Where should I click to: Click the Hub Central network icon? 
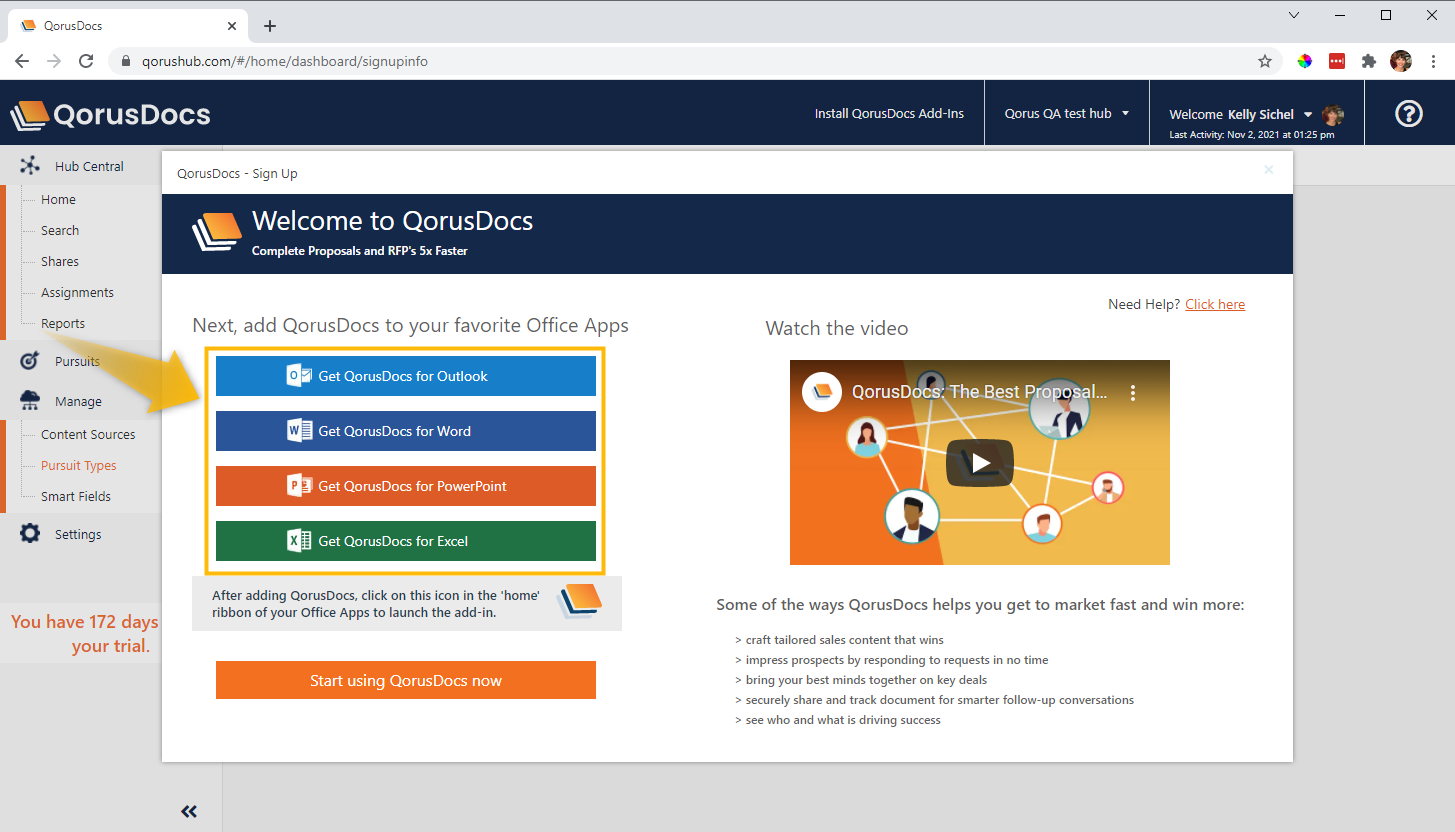click(30, 166)
